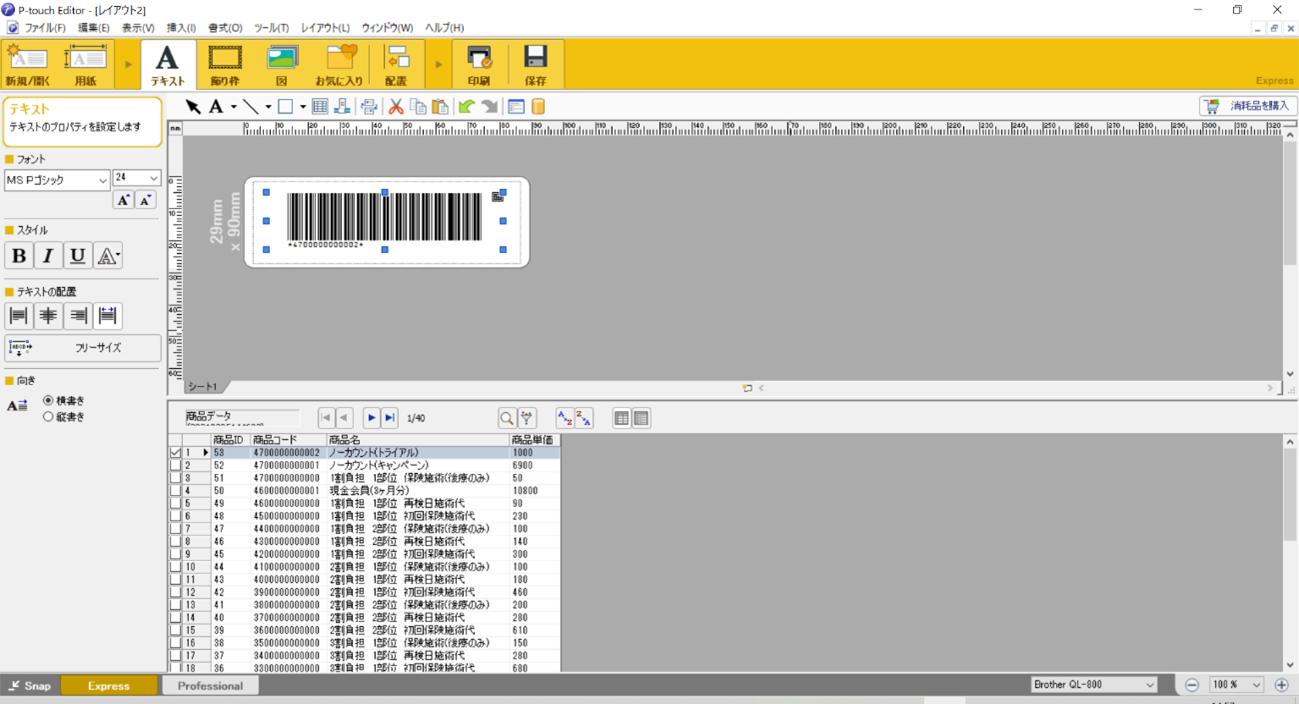This screenshot has width=1299, height=704.
Task: Click the magnifier search icon in database panel
Action: [507, 418]
